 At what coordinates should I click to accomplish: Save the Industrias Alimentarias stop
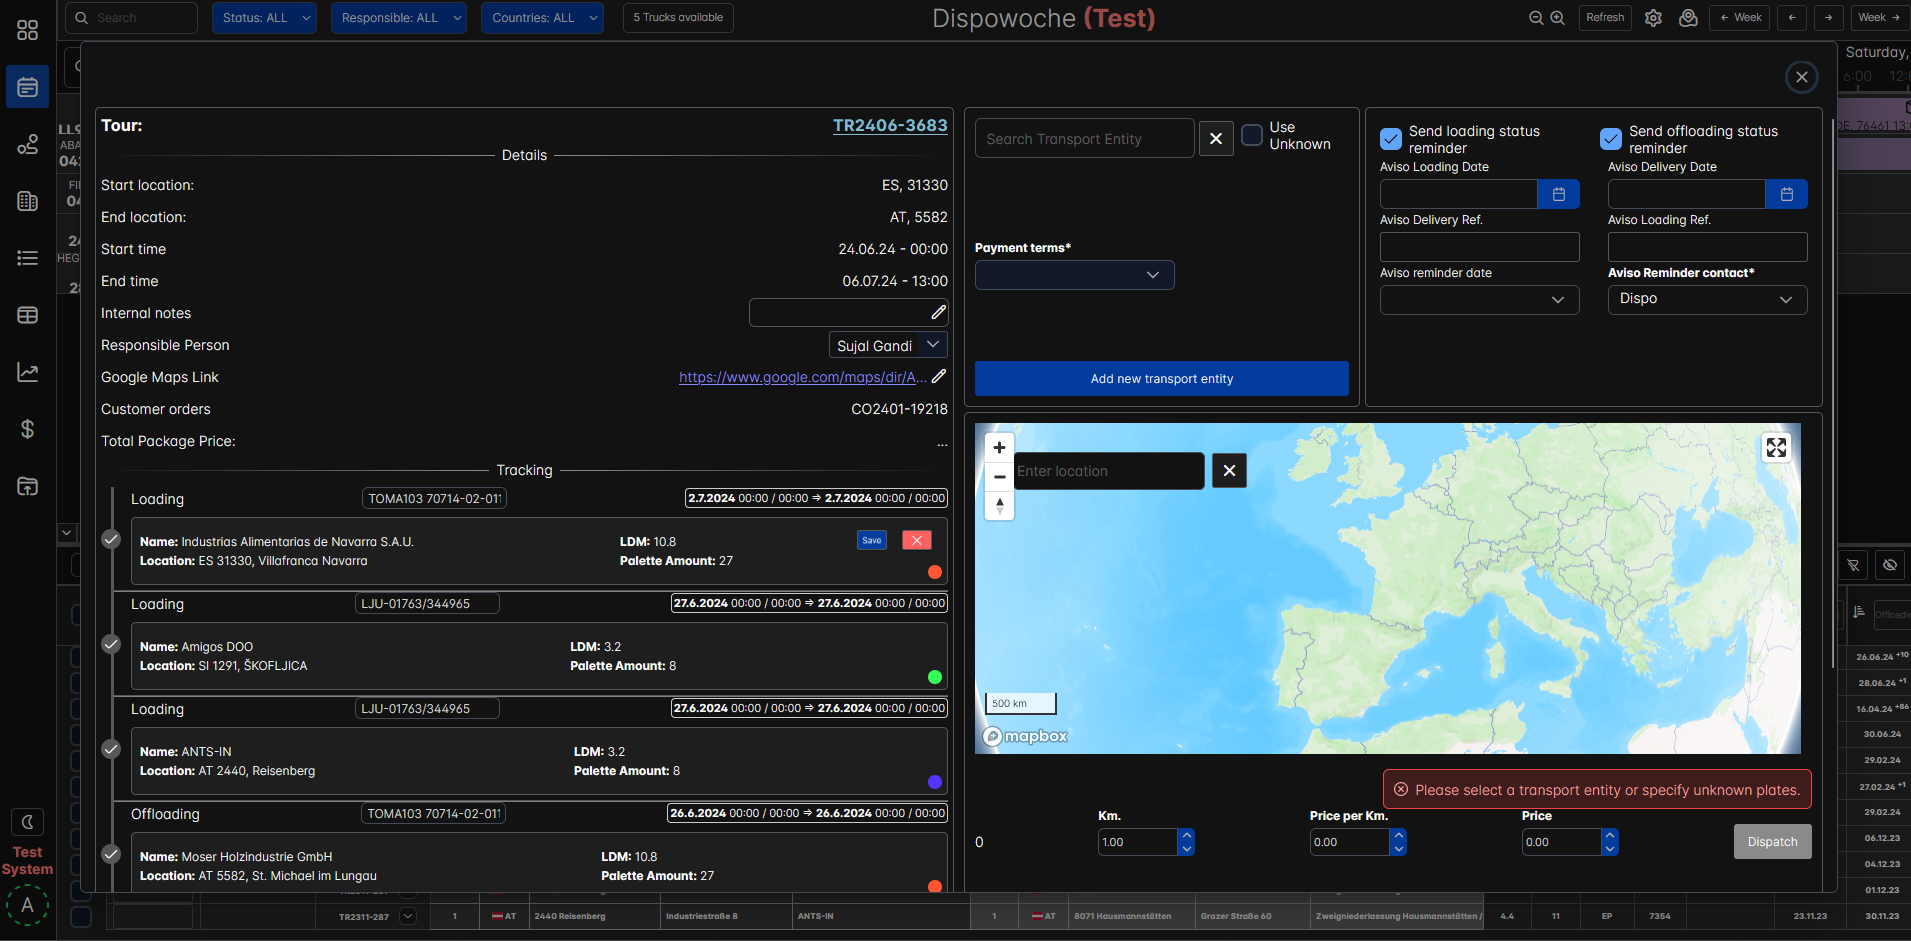point(872,540)
